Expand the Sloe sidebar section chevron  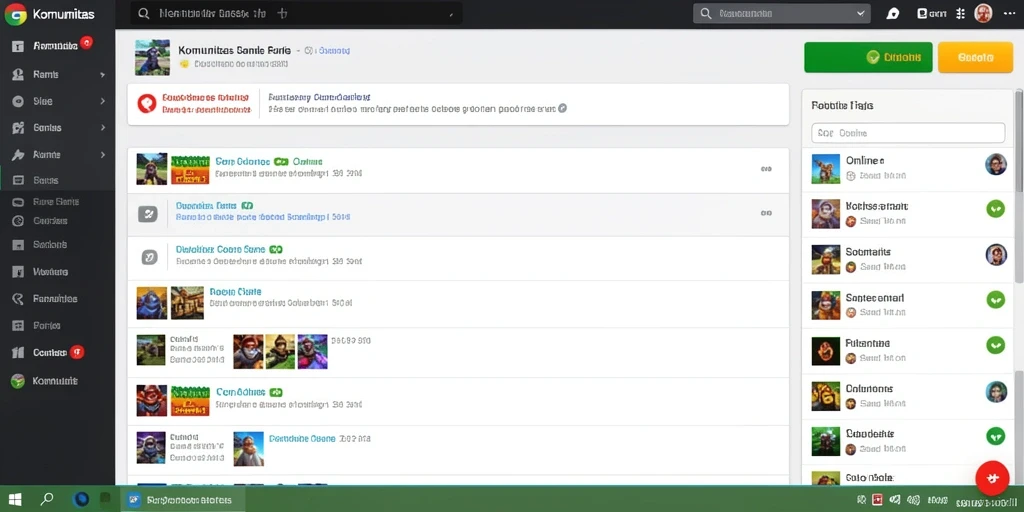[103, 101]
